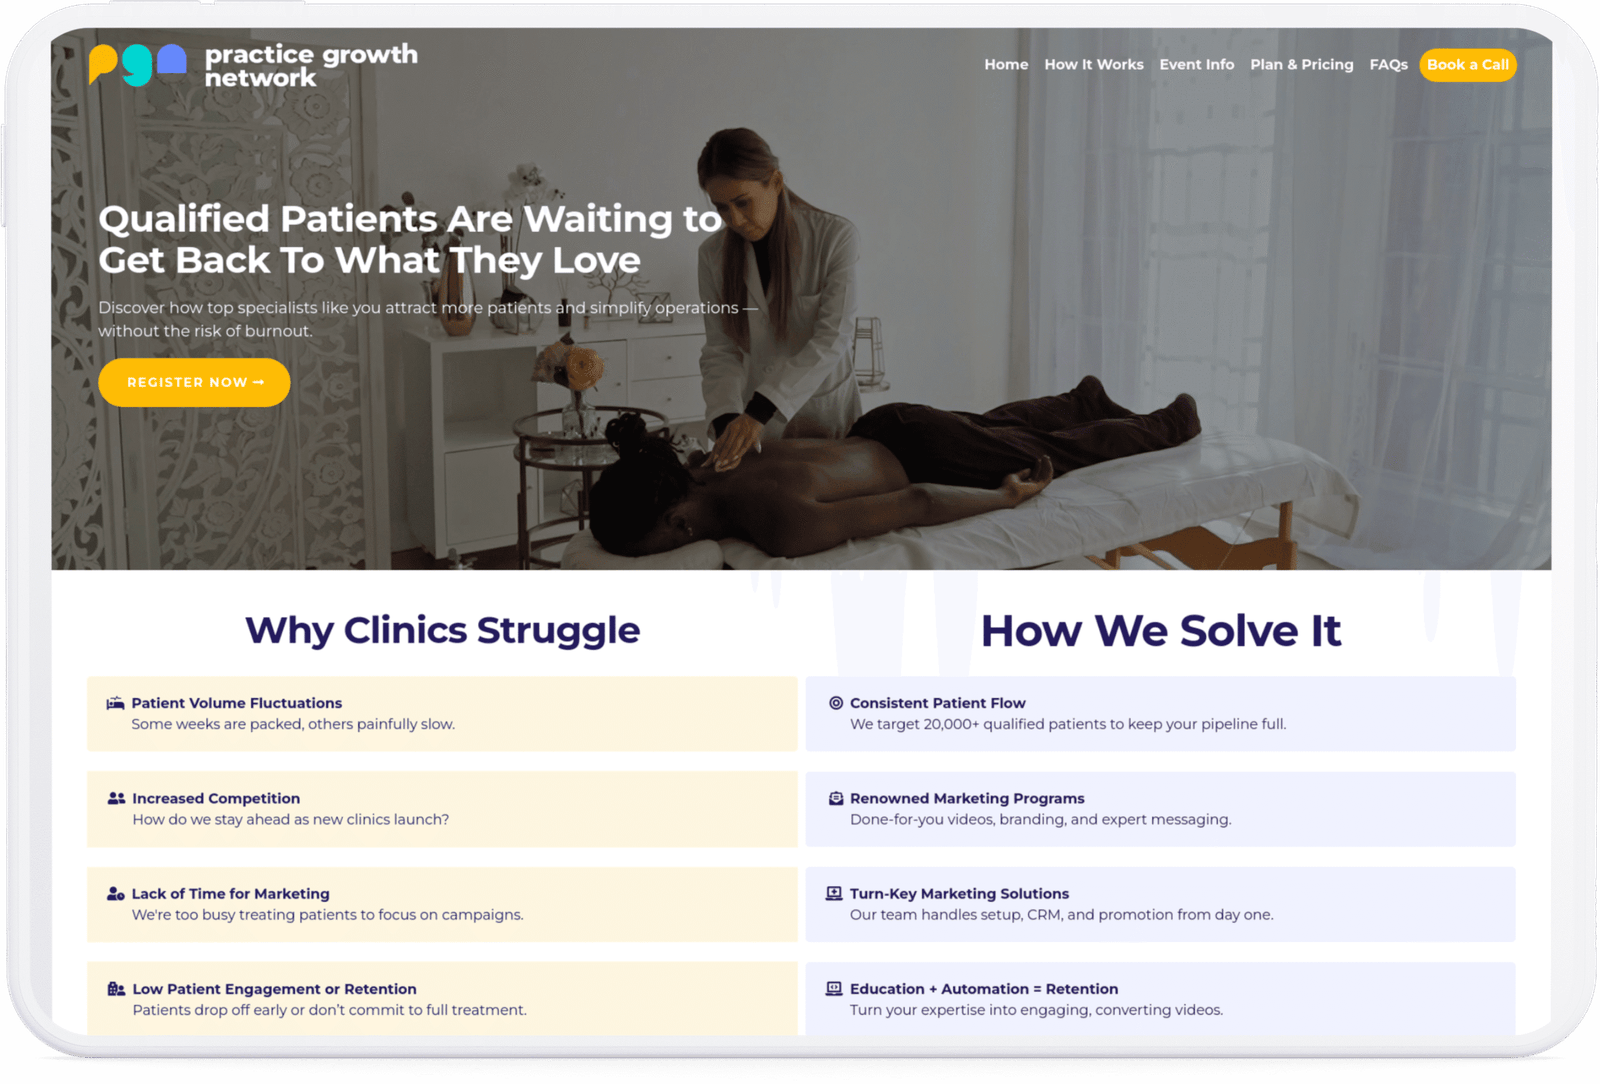Click the icon beside Education + Automation
1600x1084 pixels.
[x=834, y=988]
